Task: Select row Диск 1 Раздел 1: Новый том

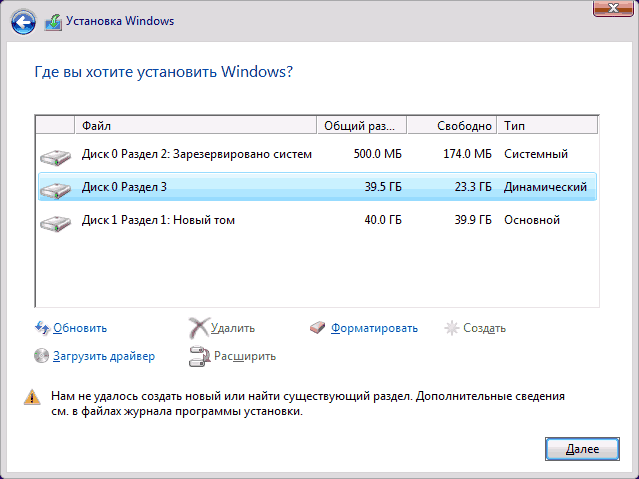Action: click(317, 220)
